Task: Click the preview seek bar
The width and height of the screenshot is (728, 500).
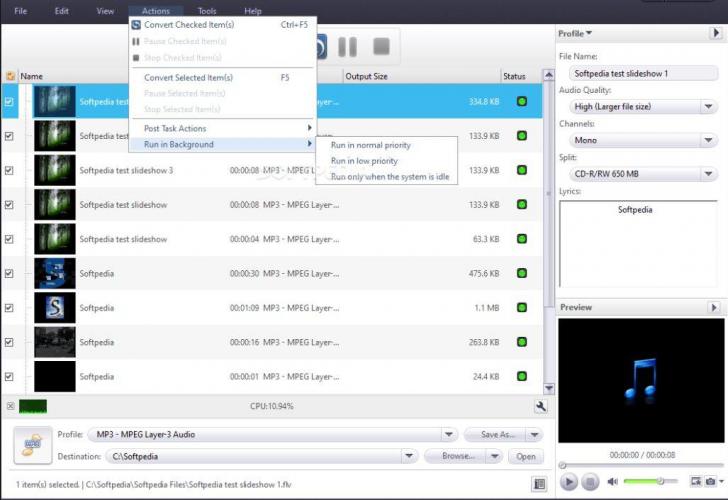Action: point(642,465)
